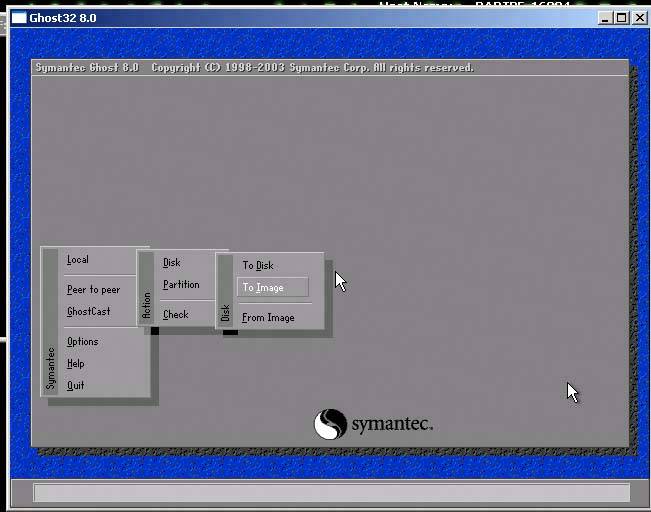The image size is (651, 512).
Task: Click the vertical Disk submenu label
Action: (225, 313)
